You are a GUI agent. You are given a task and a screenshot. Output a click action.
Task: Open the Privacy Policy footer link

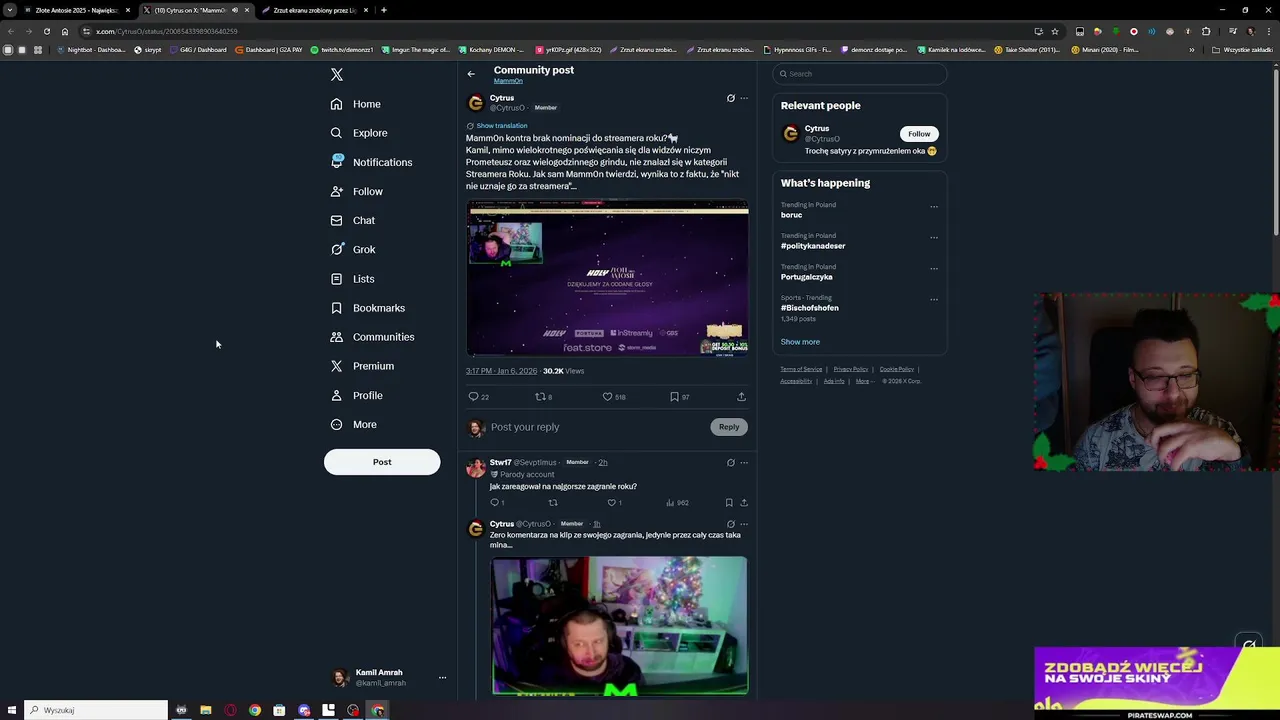click(x=851, y=369)
